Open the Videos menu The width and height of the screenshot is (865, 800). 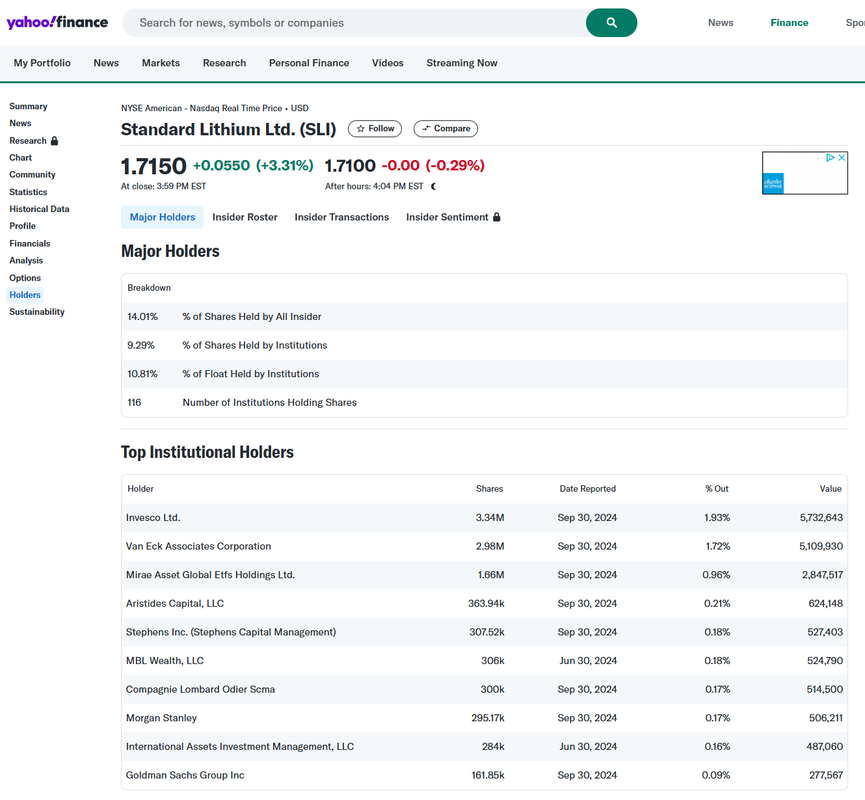pos(387,63)
